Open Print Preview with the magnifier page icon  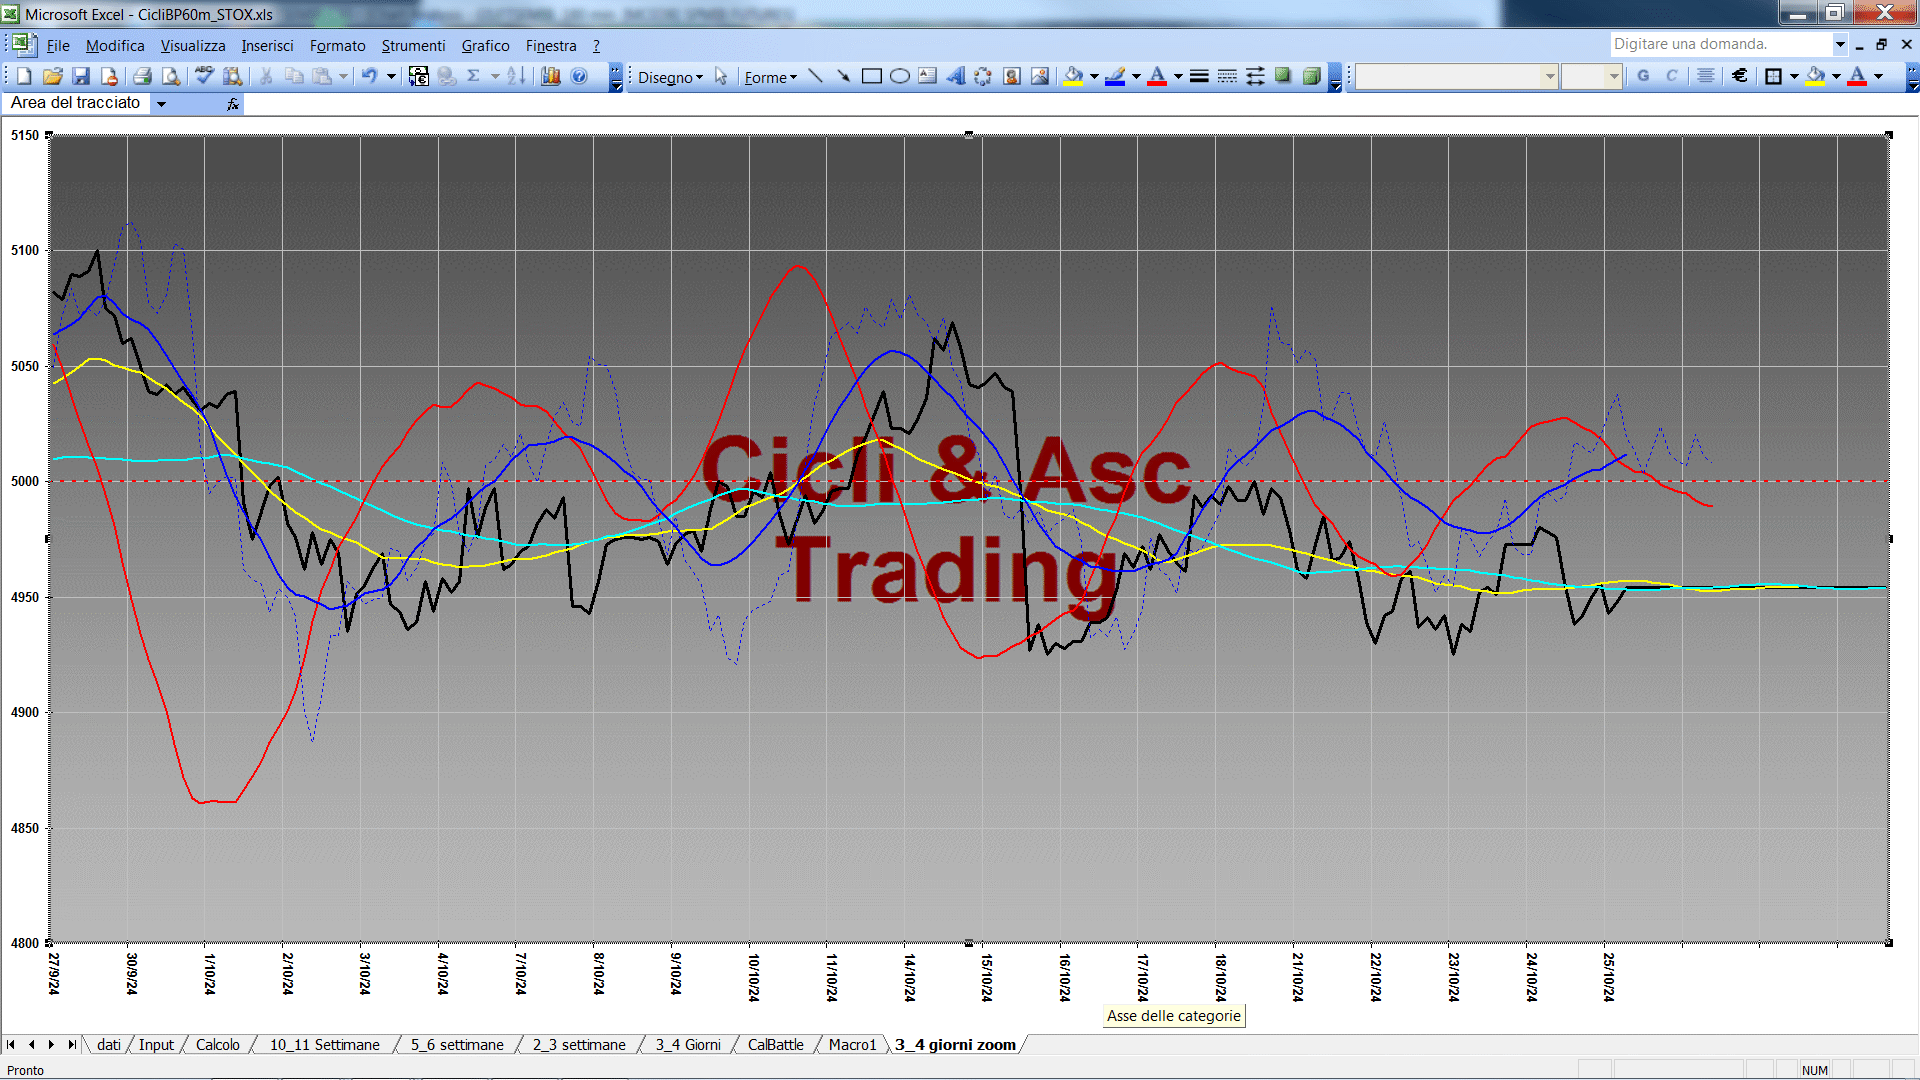[171, 76]
